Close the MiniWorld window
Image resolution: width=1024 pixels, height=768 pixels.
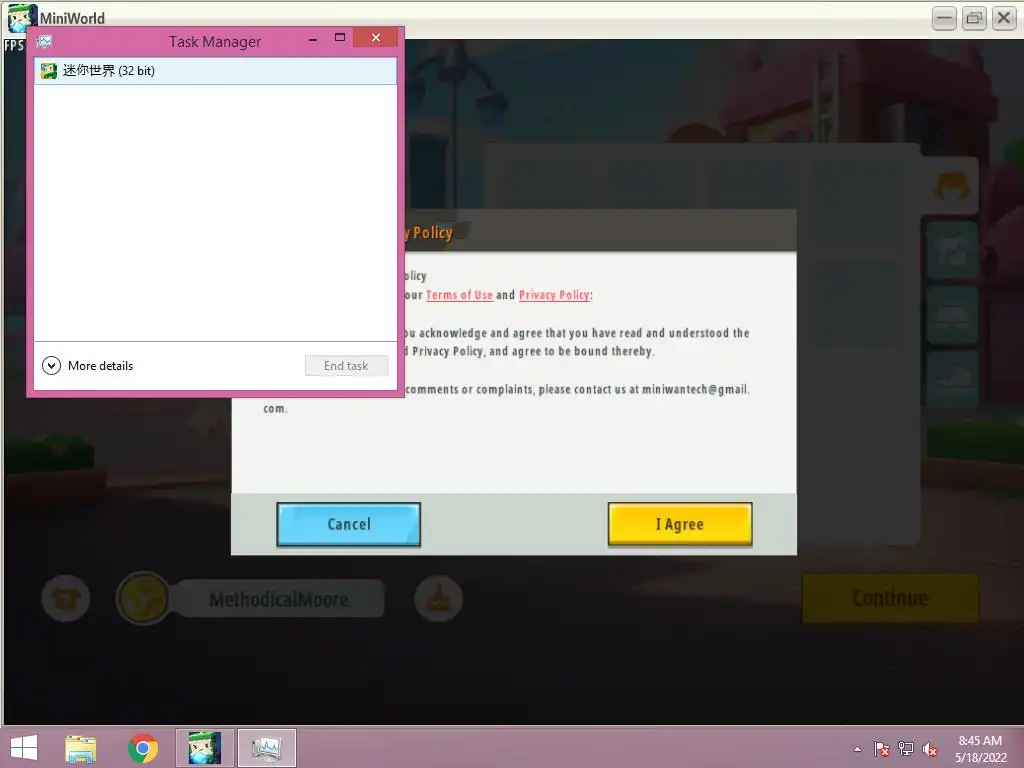[1004, 18]
